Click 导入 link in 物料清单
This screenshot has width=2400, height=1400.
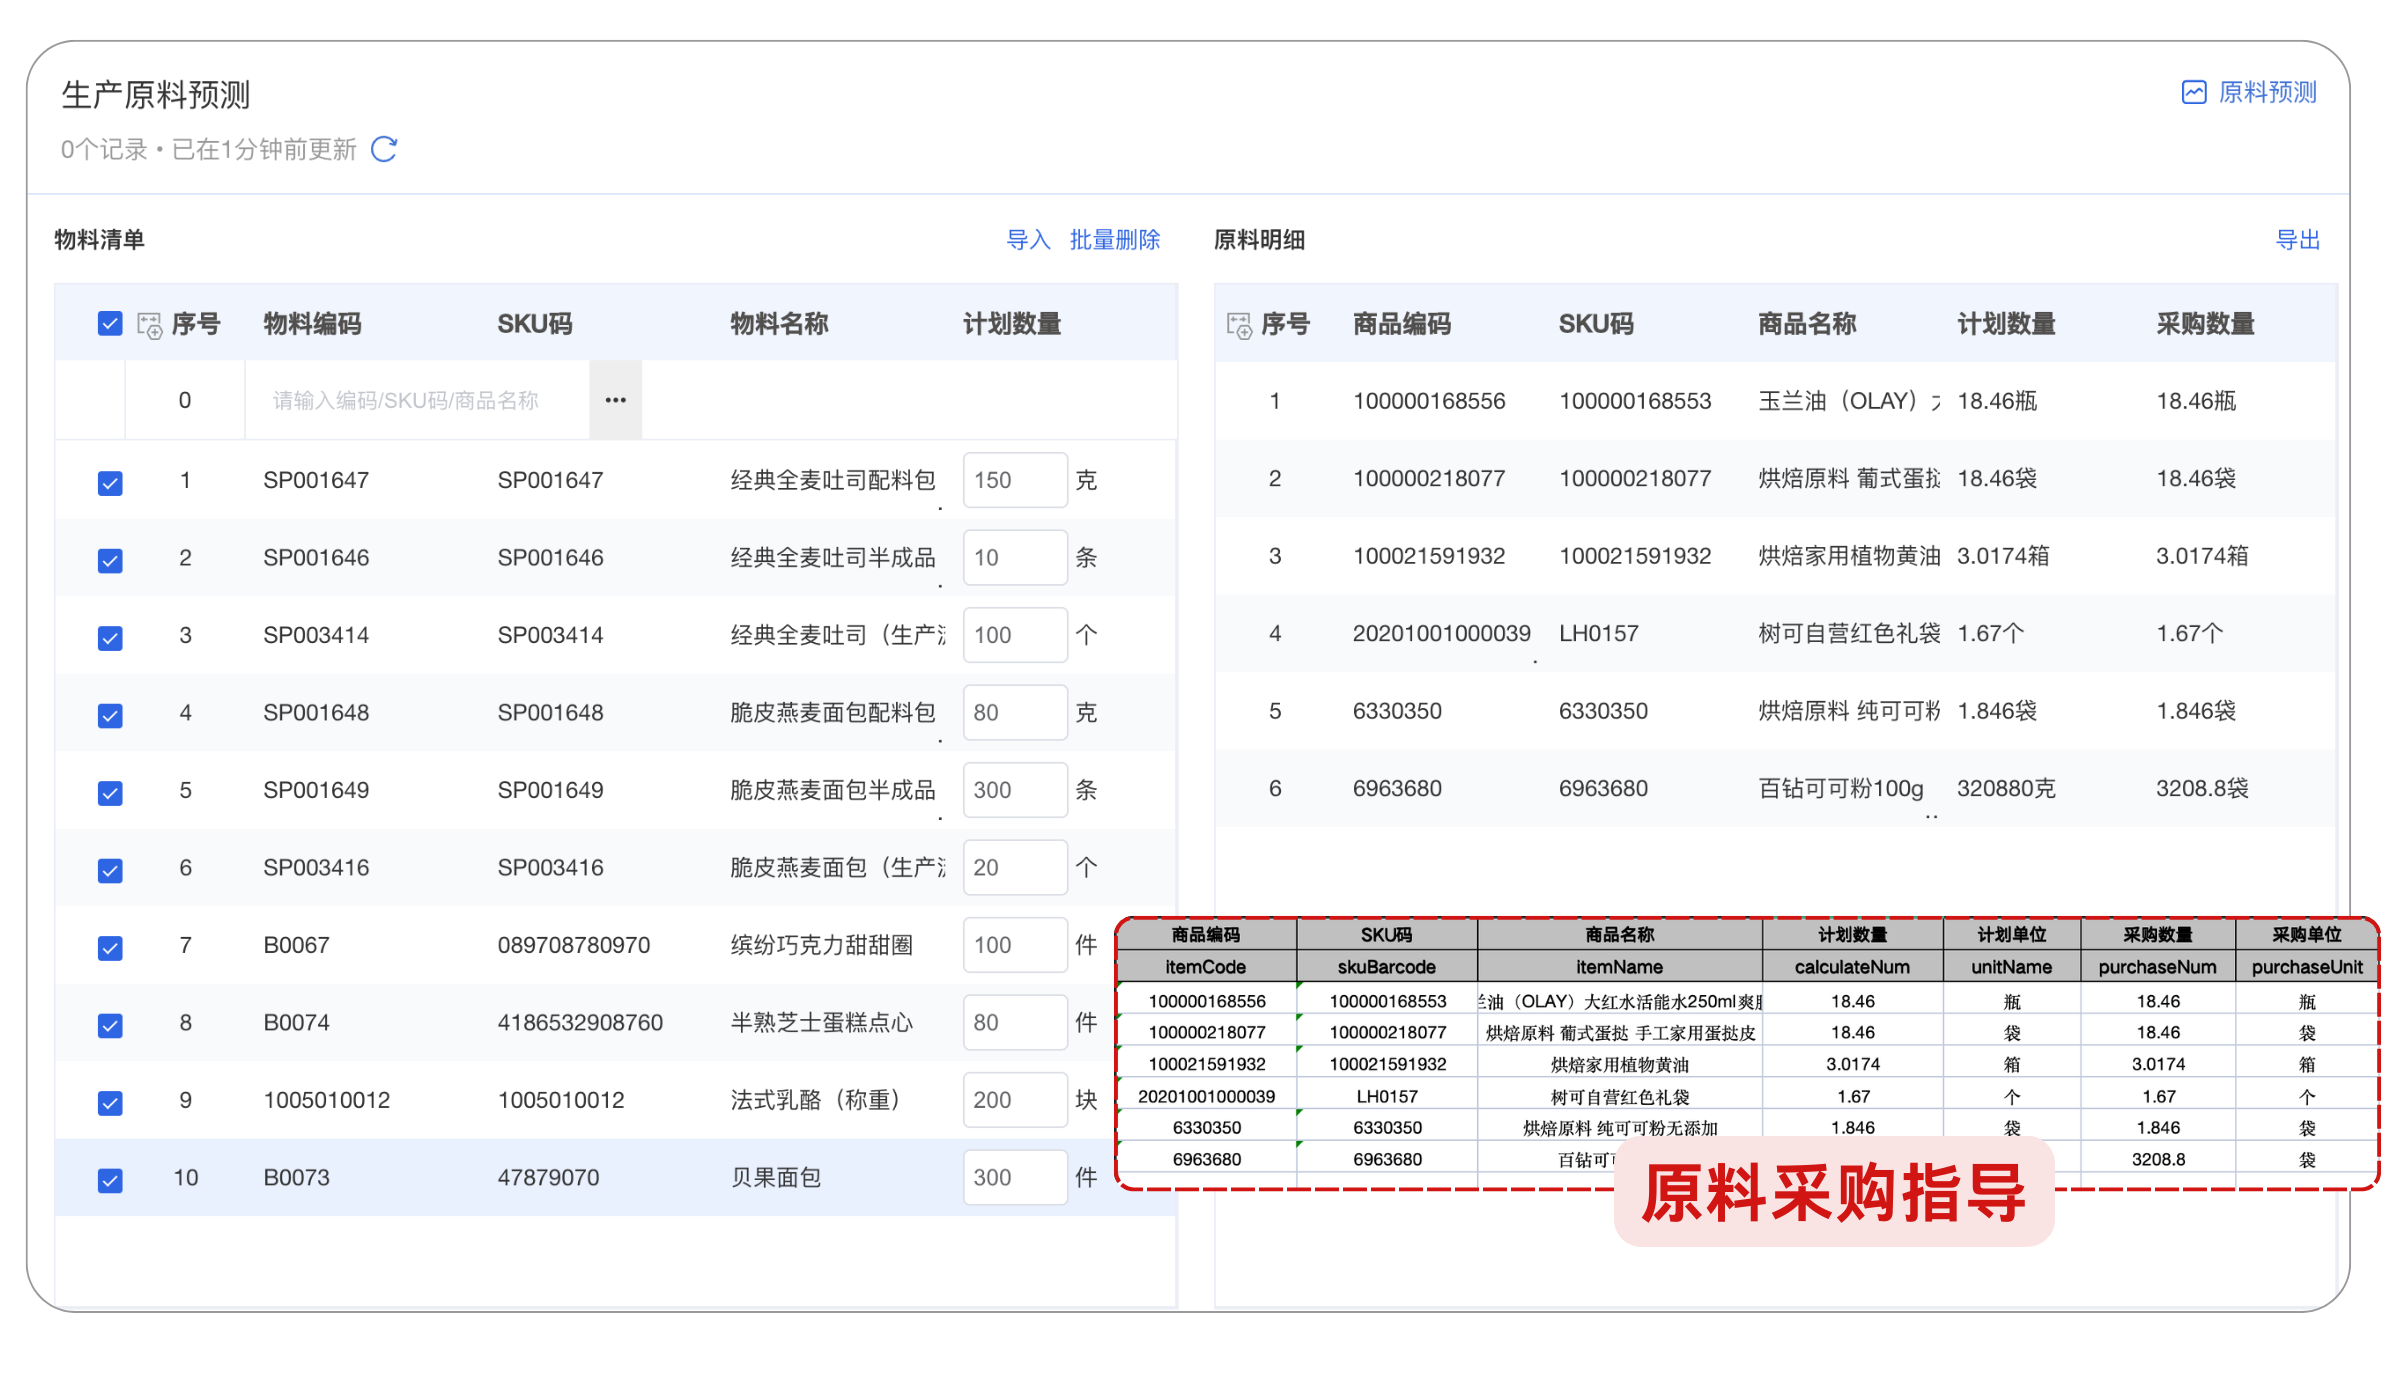(x=1027, y=240)
